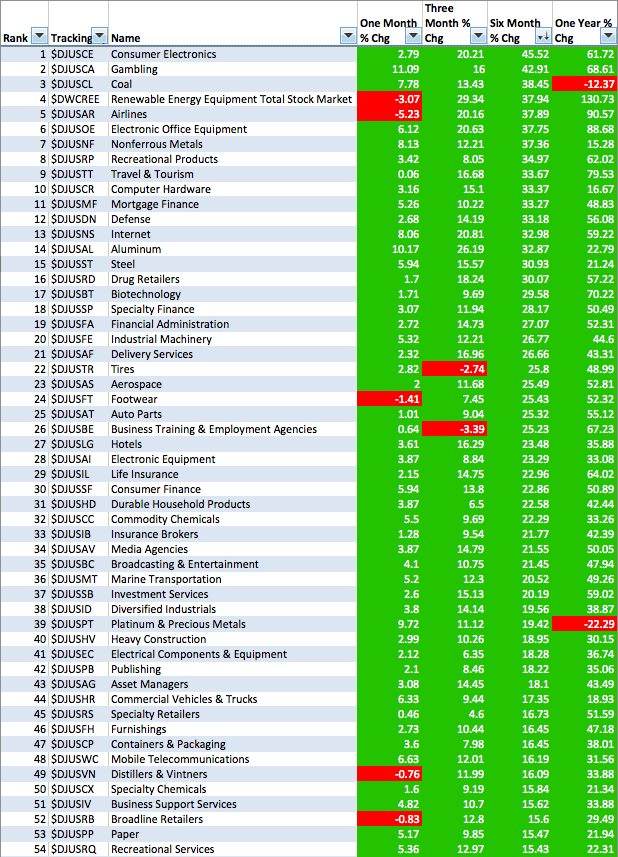Click the Durable Household Products cell

point(233,504)
